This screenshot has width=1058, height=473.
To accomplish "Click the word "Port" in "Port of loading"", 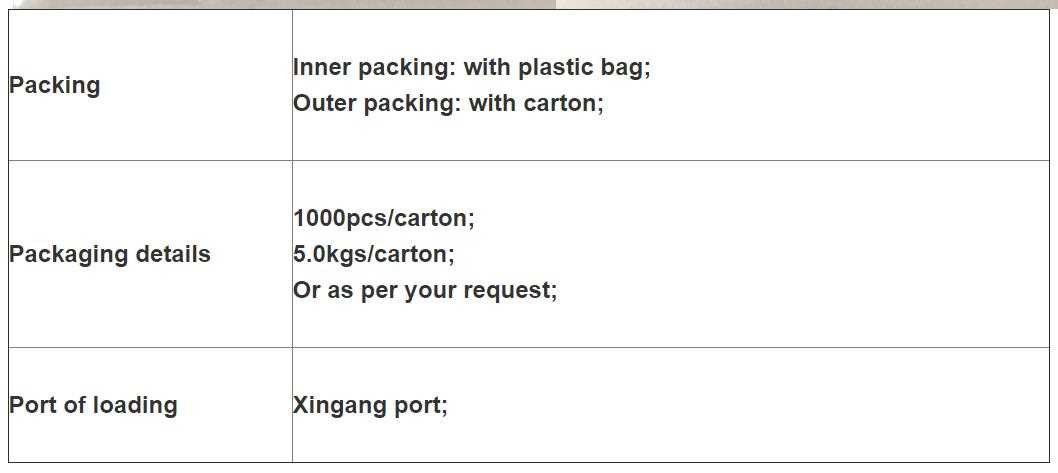I will click(x=33, y=405).
